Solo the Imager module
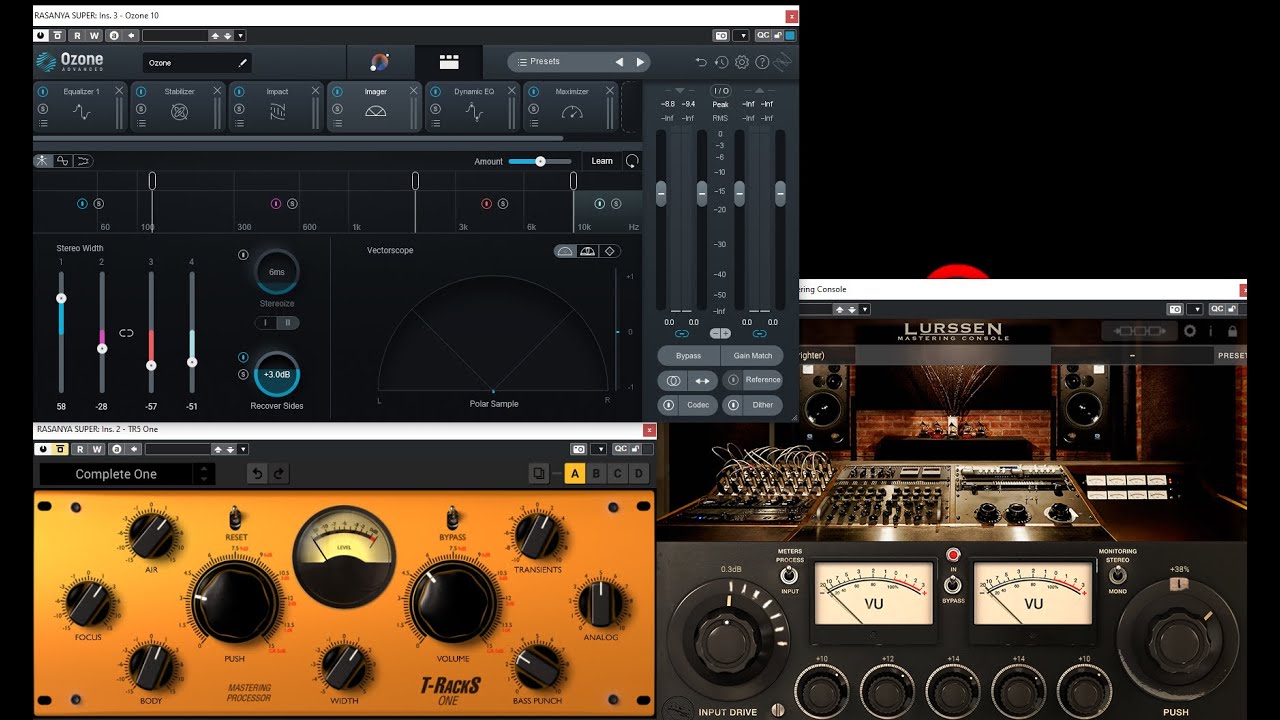 (x=337, y=108)
